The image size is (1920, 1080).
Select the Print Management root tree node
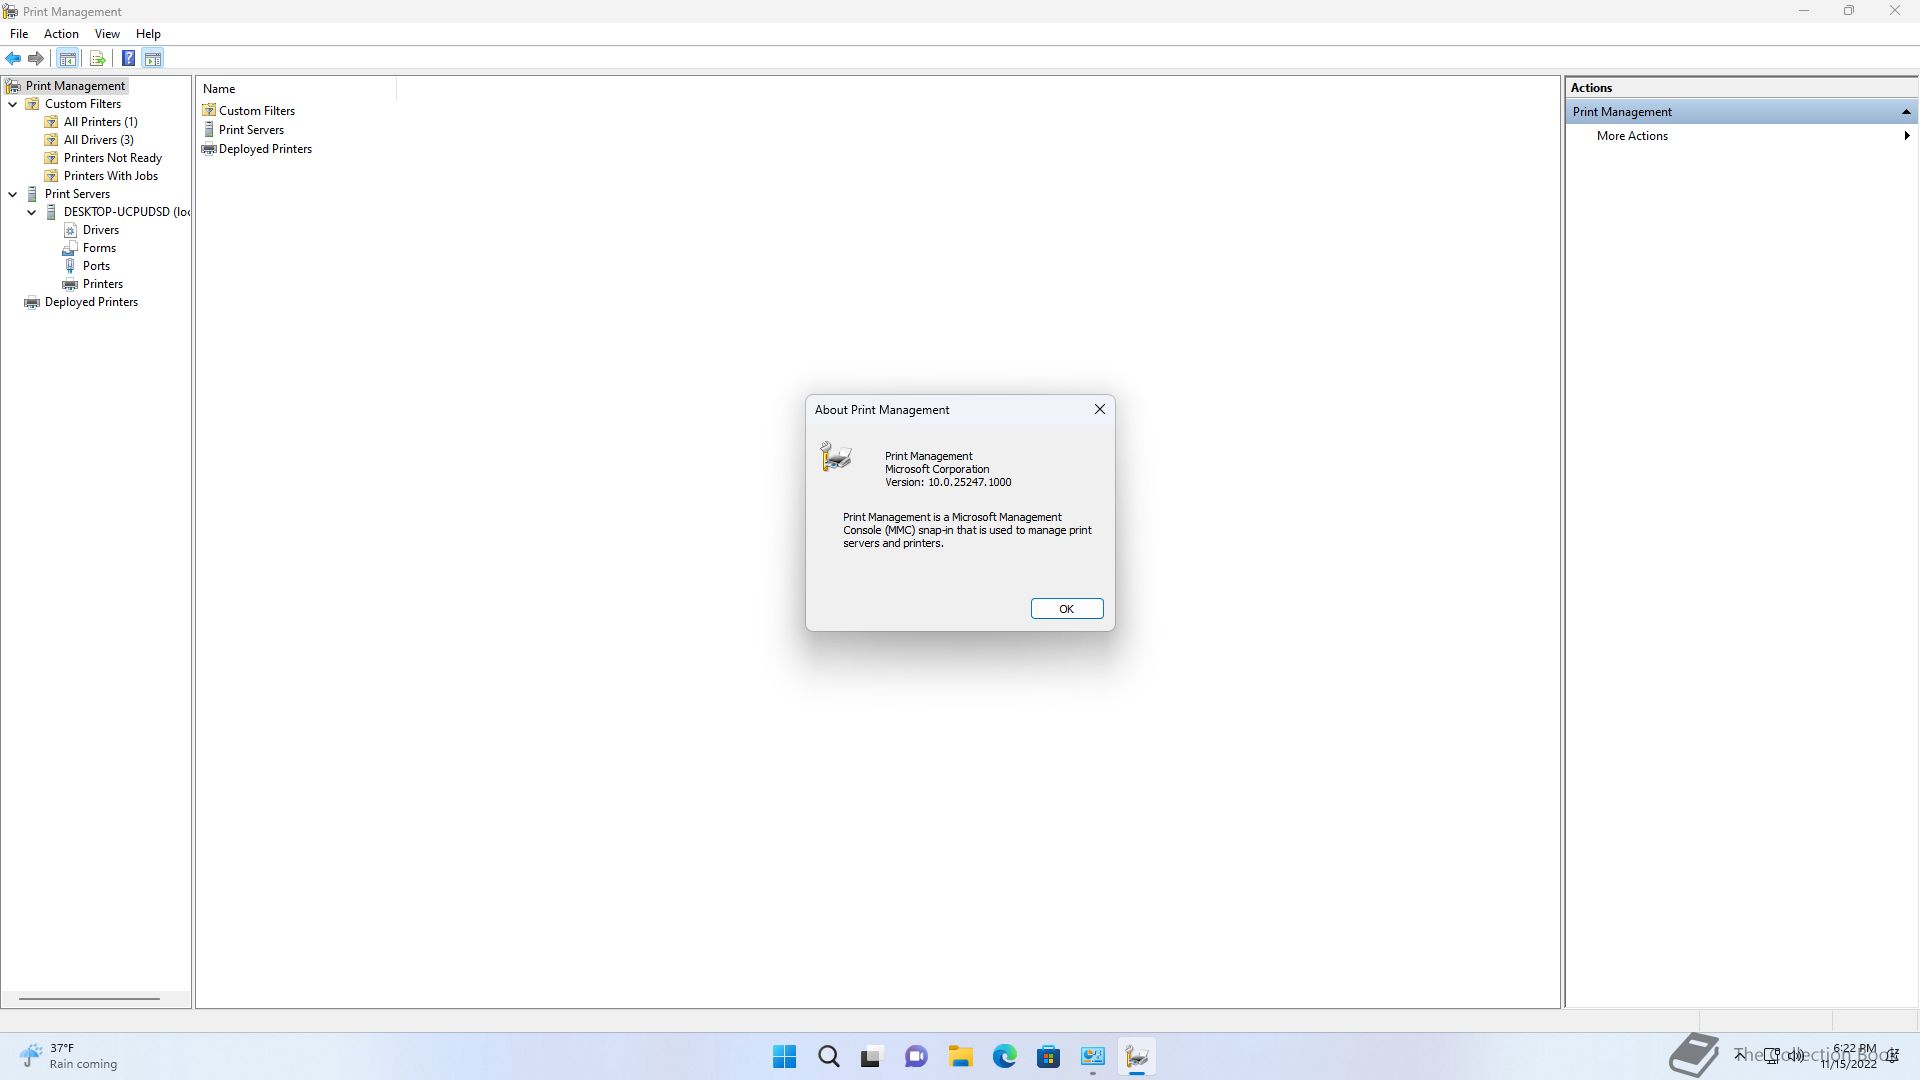(75, 86)
